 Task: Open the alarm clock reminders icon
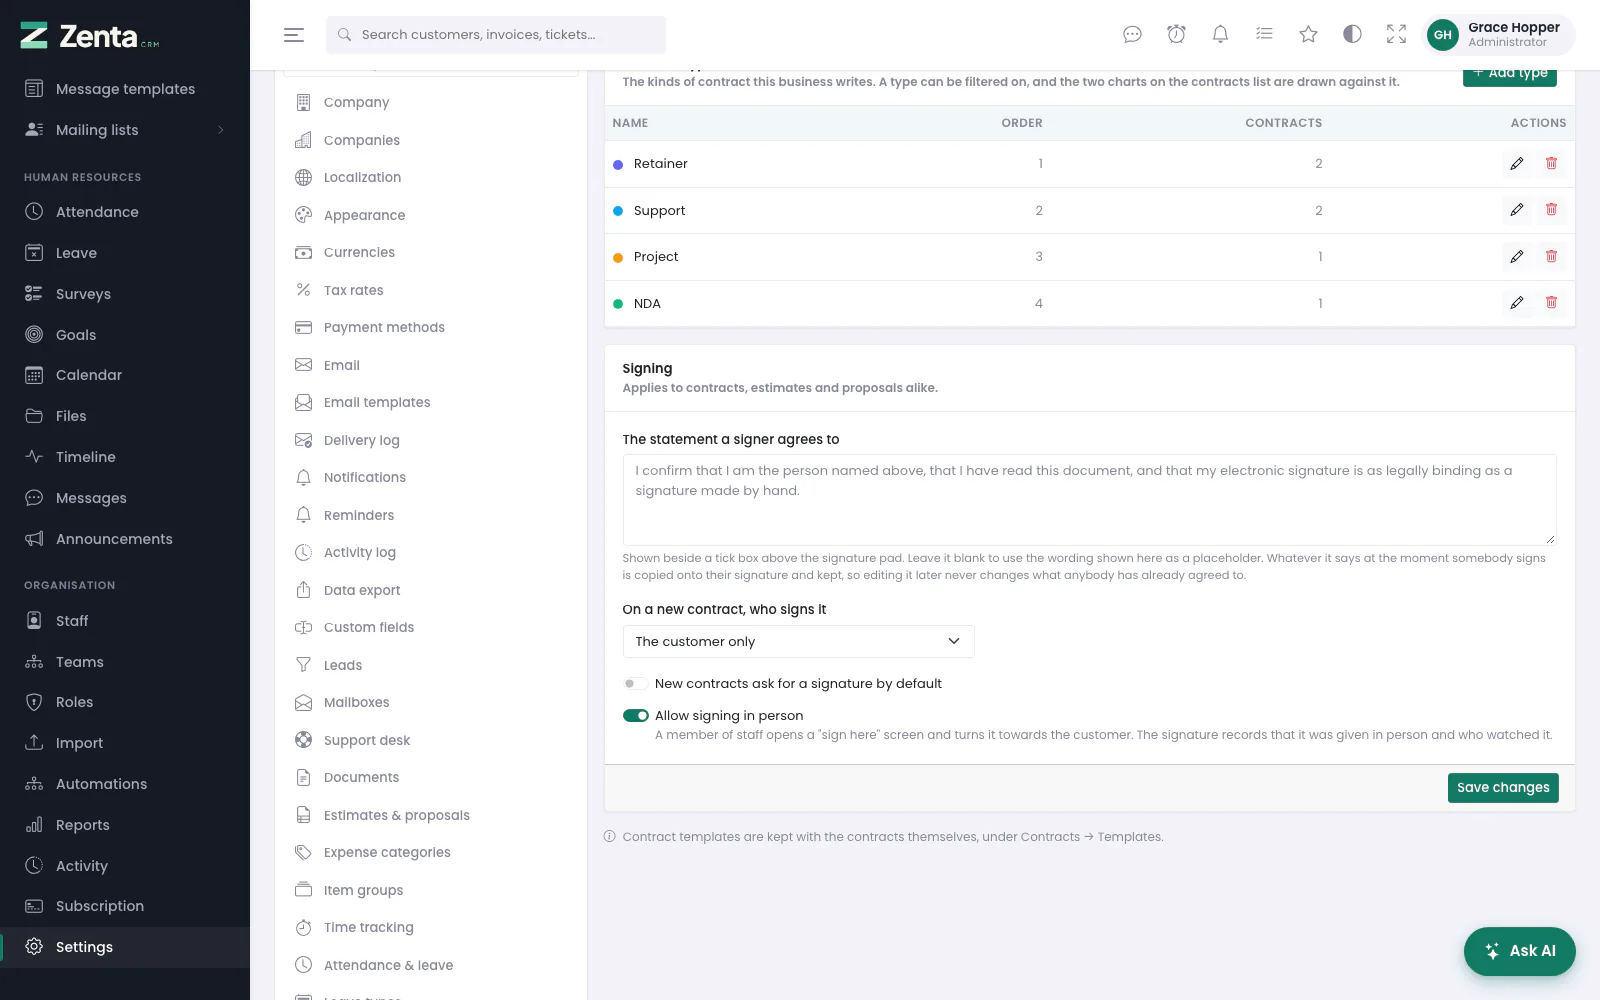click(1176, 35)
